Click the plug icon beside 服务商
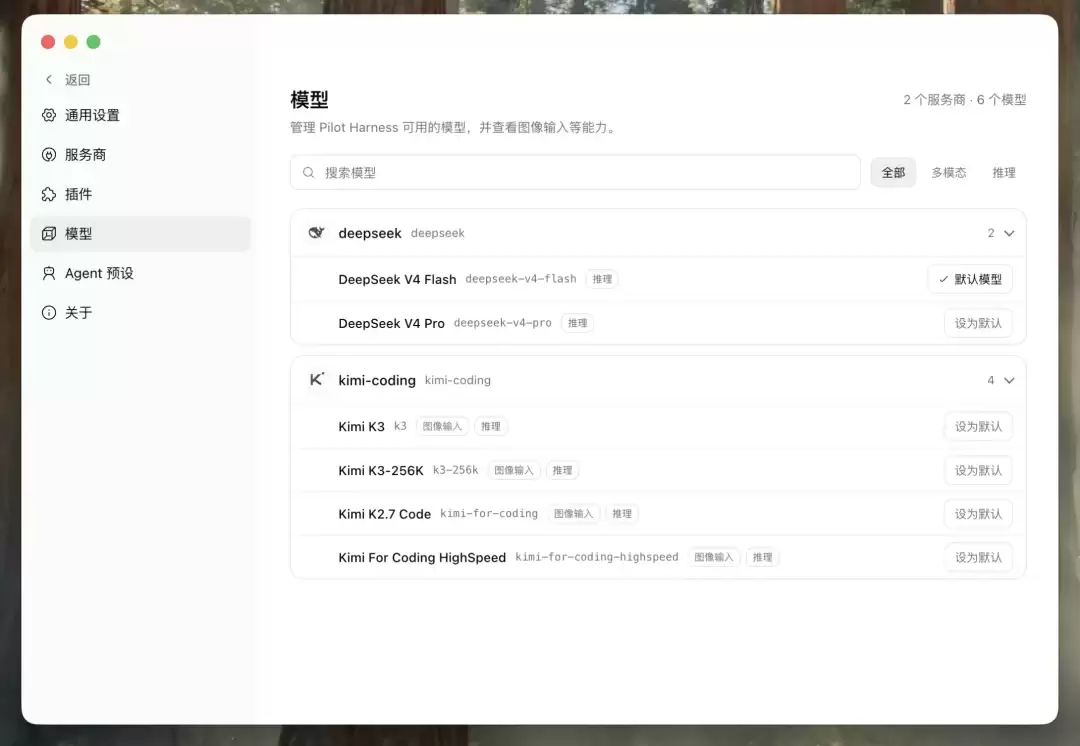This screenshot has width=1080, height=746. point(49,154)
